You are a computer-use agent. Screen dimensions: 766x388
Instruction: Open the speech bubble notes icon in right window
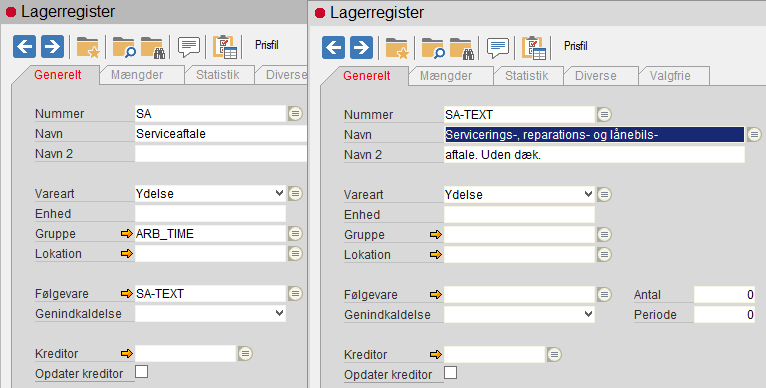tap(498, 48)
